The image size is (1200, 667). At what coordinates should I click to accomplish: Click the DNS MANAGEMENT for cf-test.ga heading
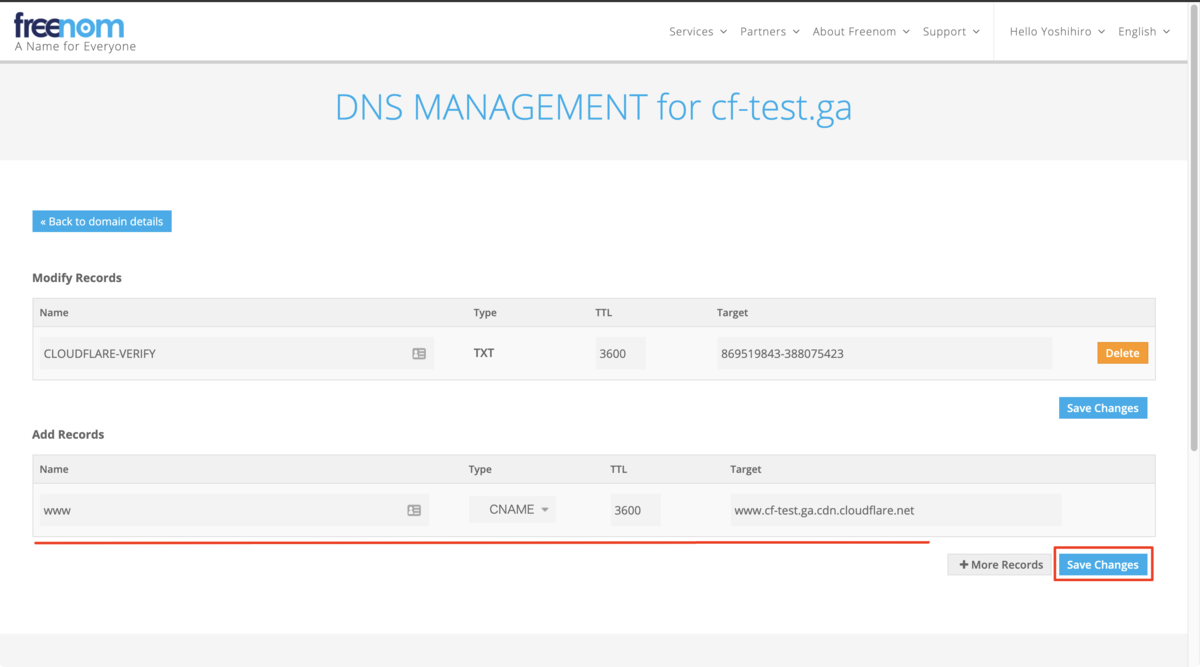coord(594,107)
